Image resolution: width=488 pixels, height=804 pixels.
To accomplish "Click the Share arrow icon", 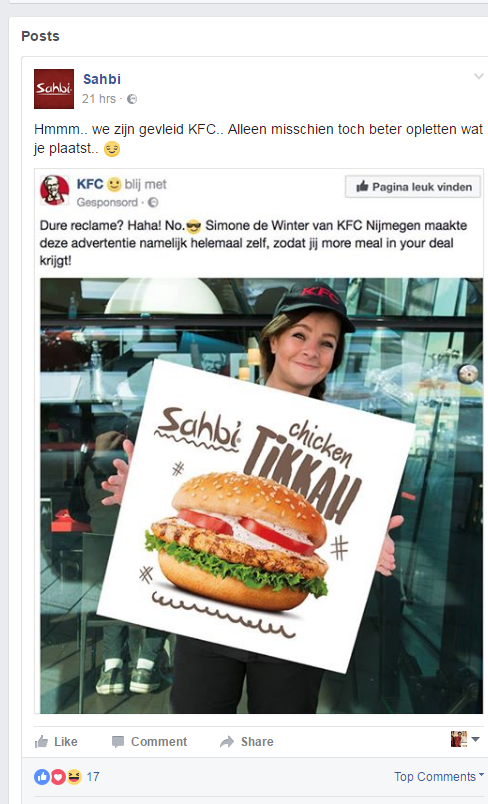I will click(227, 742).
